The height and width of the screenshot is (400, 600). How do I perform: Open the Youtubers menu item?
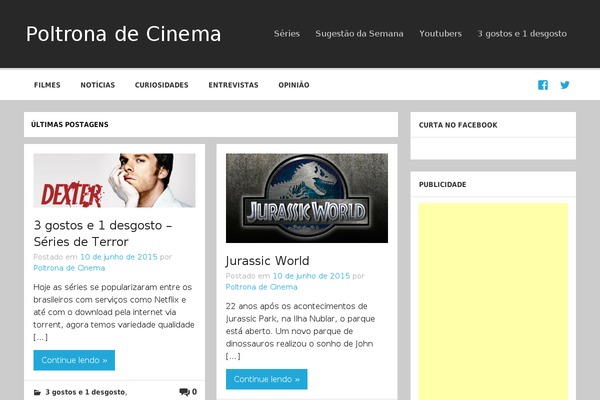pos(440,34)
